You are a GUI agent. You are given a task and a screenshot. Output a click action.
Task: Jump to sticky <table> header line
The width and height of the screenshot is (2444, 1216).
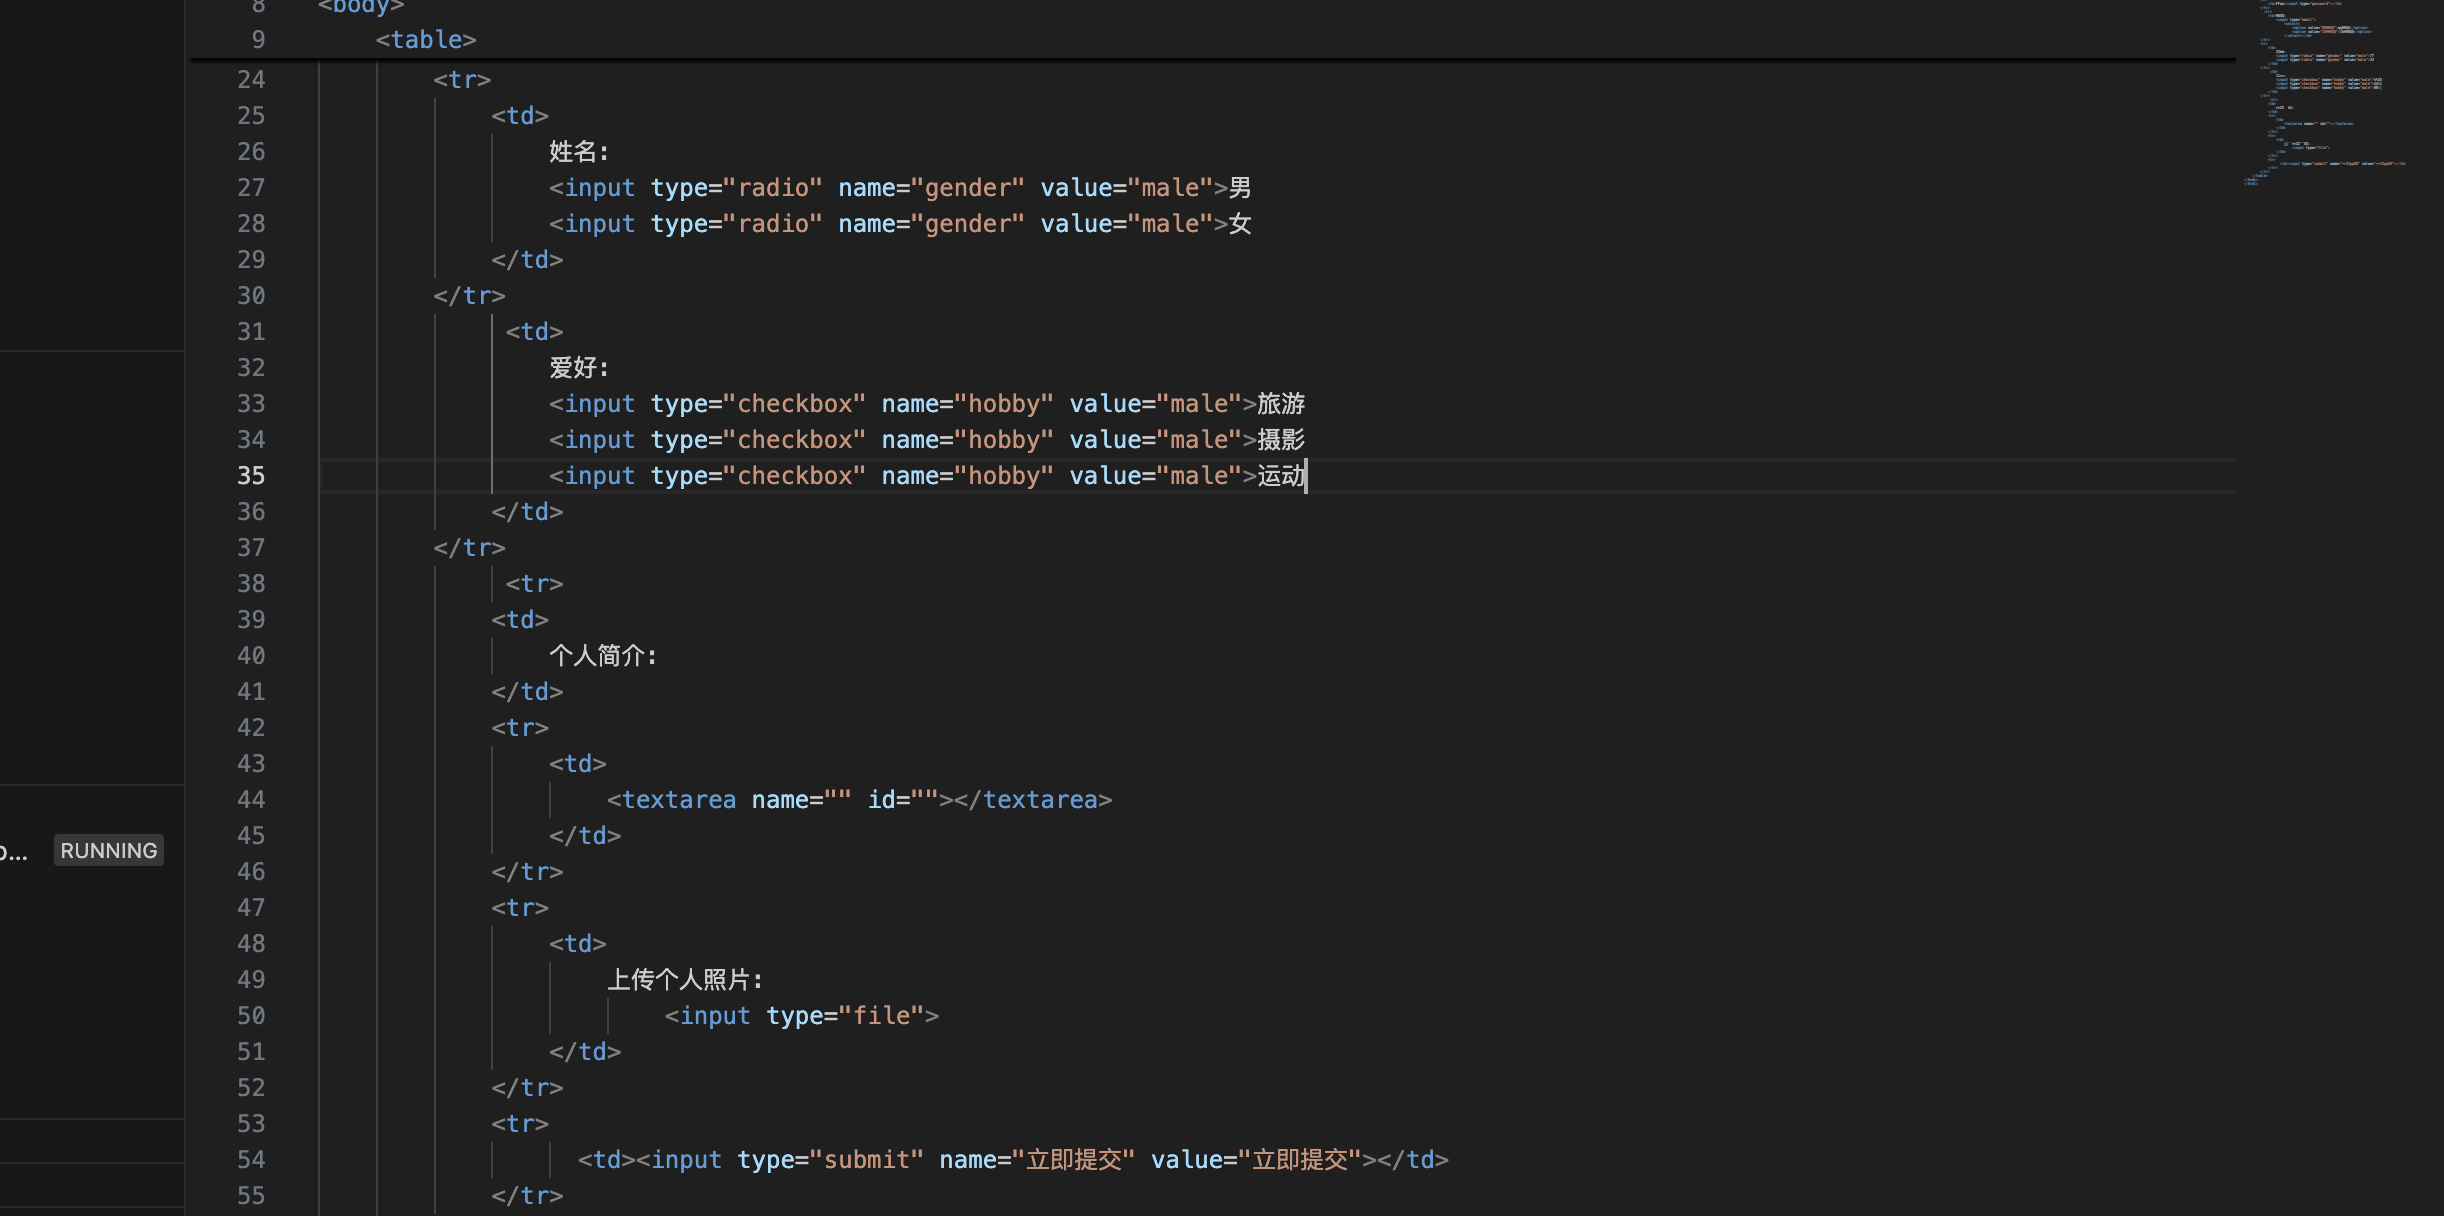click(x=426, y=39)
